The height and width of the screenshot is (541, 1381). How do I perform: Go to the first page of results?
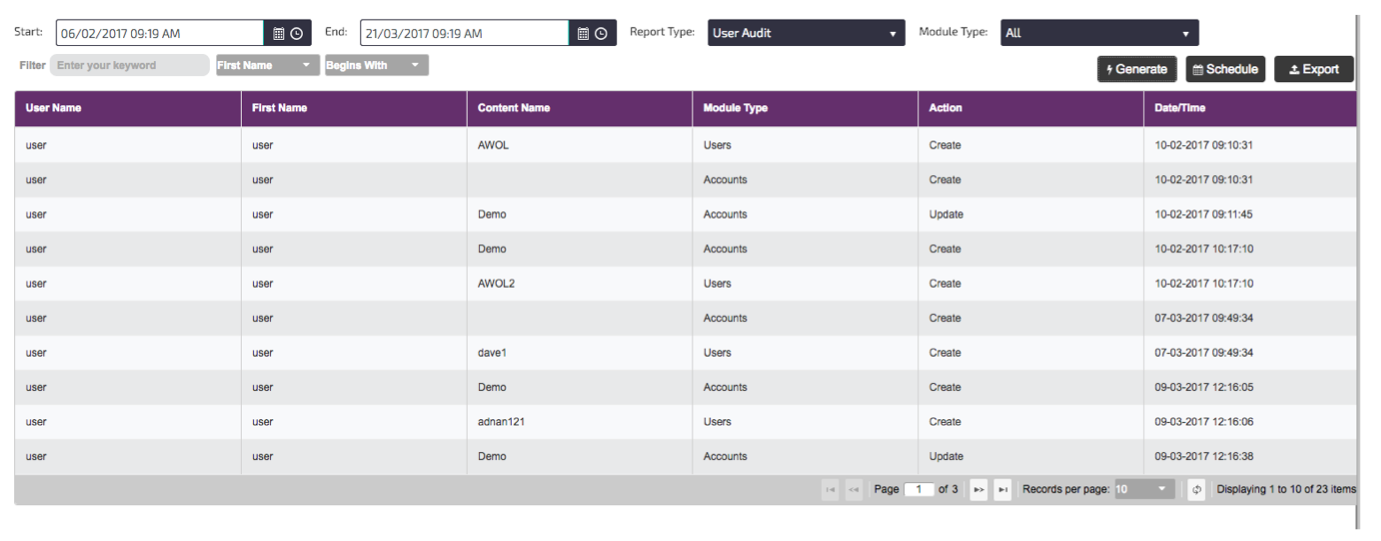pos(830,490)
